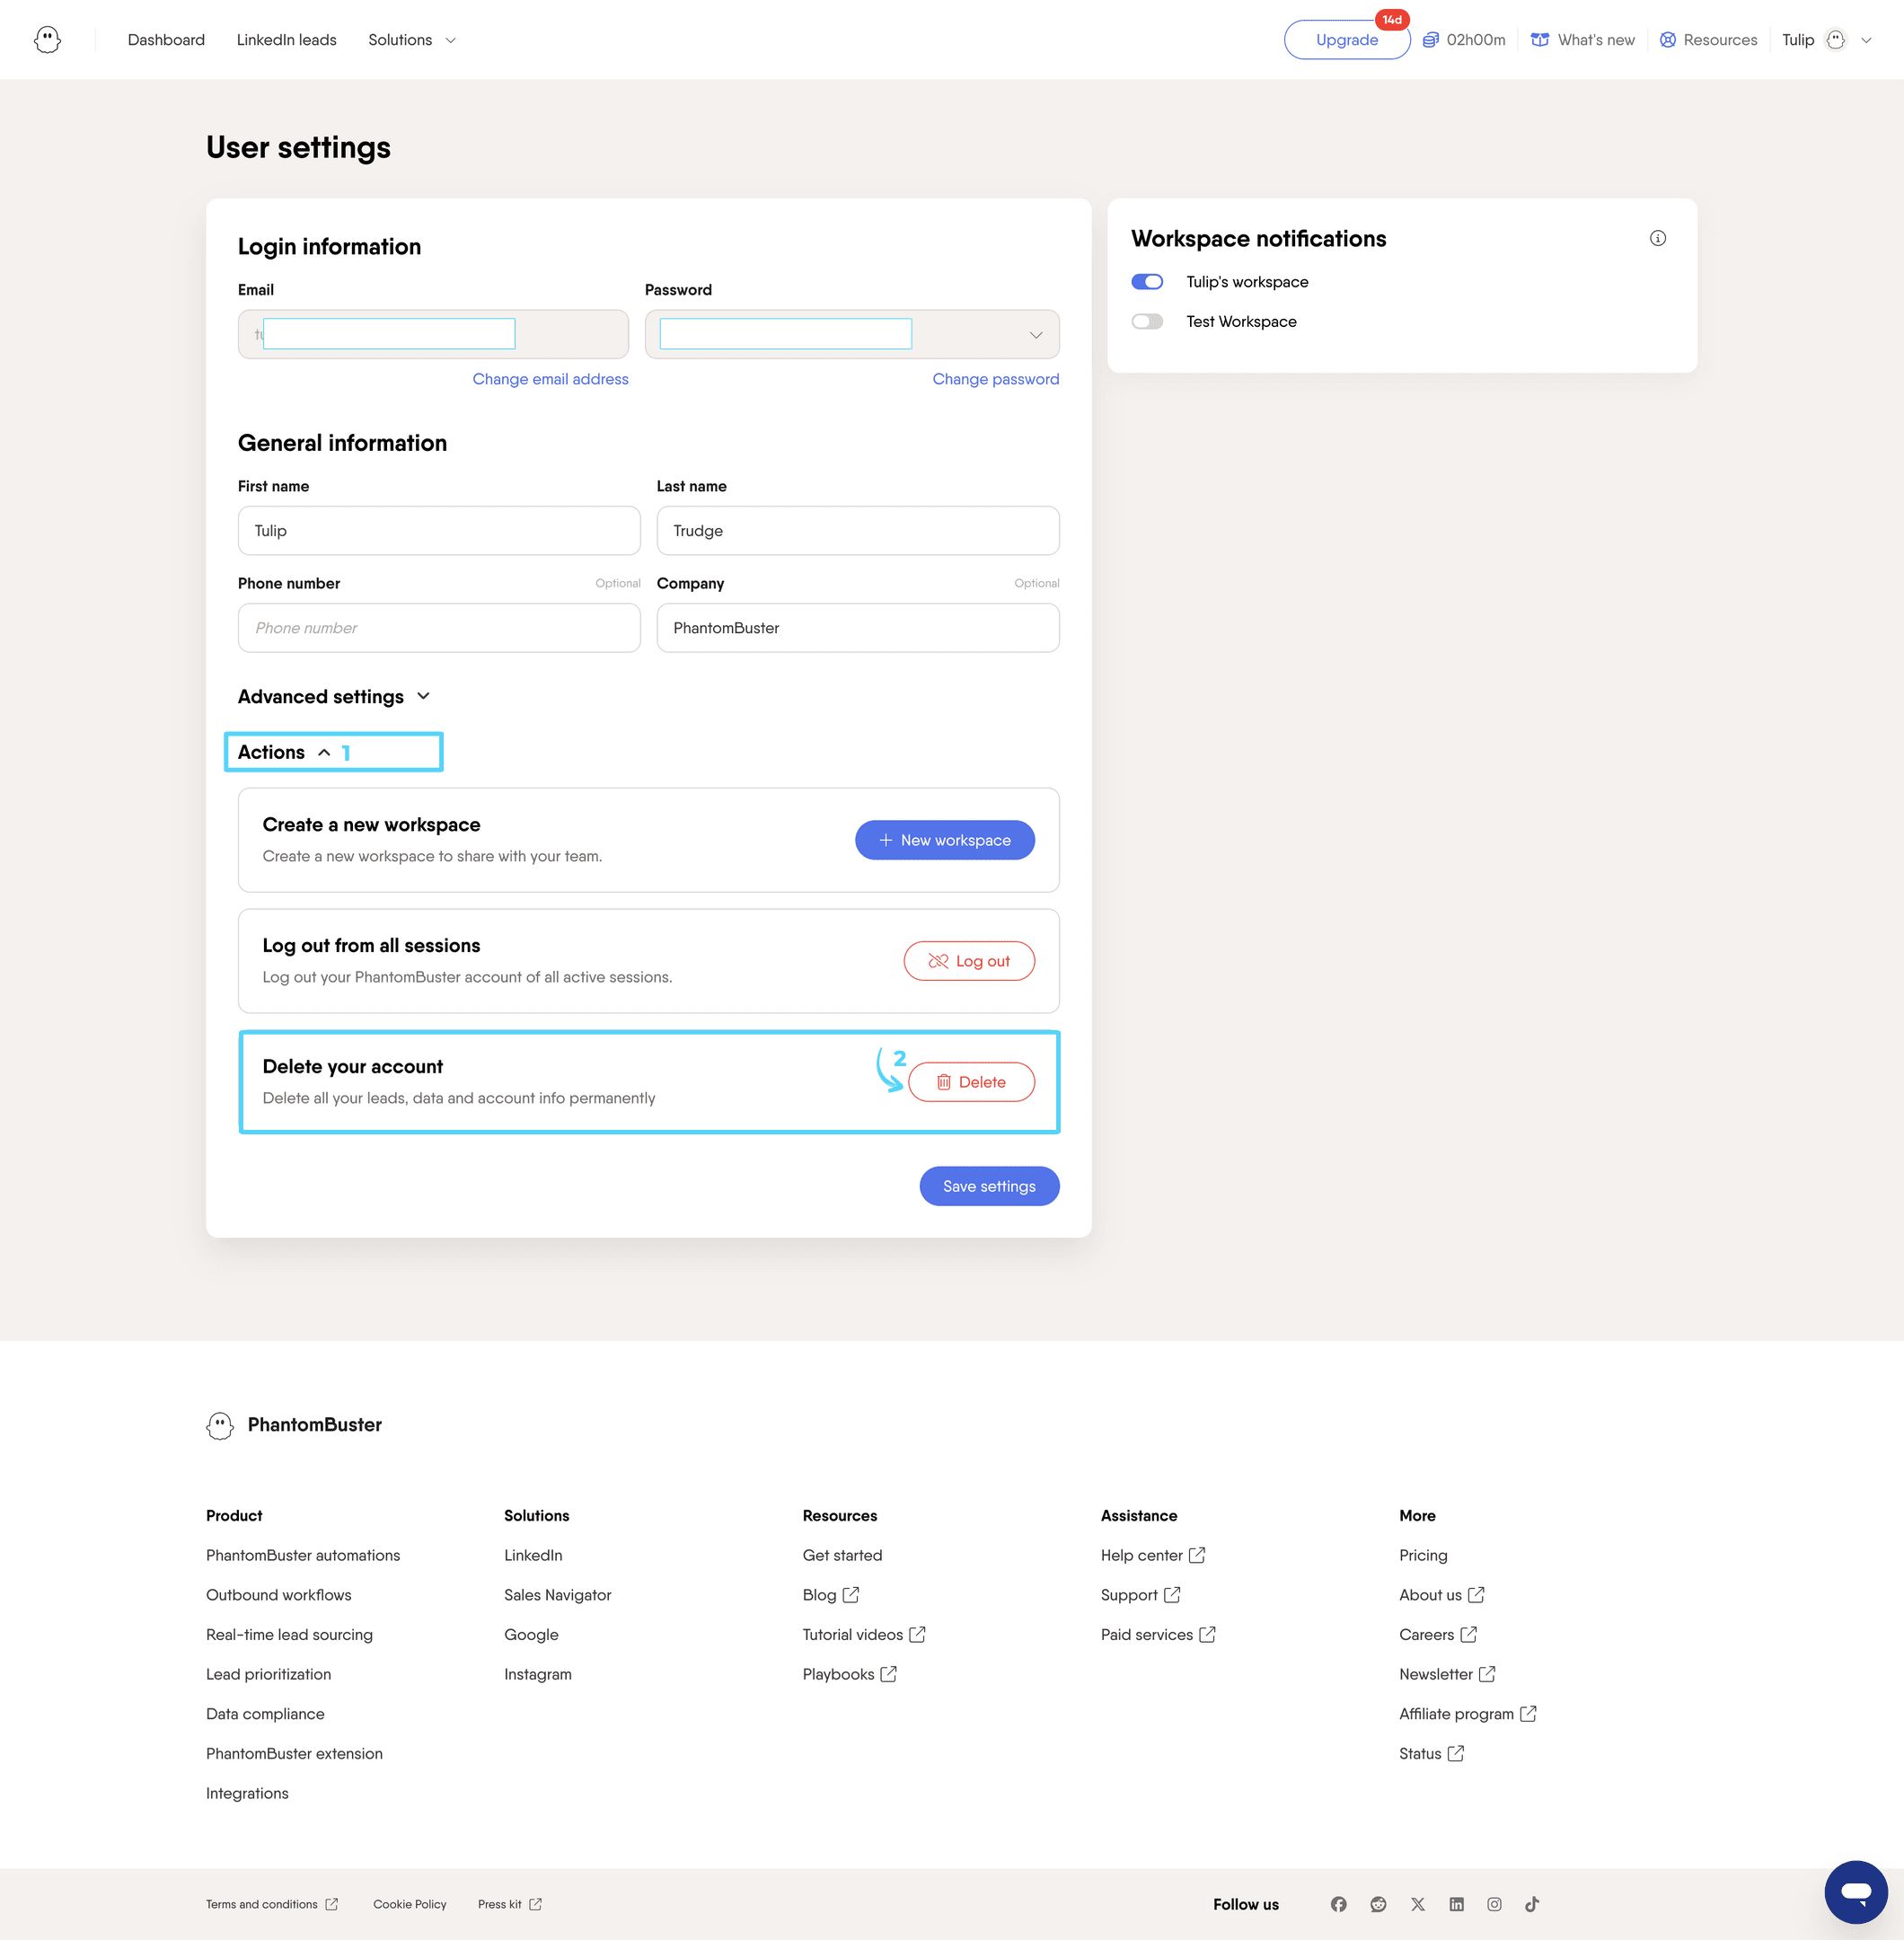Image resolution: width=1904 pixels, height=1940 pixels.
Task: Collapse the Actions section
Action: tap(284, 752)
